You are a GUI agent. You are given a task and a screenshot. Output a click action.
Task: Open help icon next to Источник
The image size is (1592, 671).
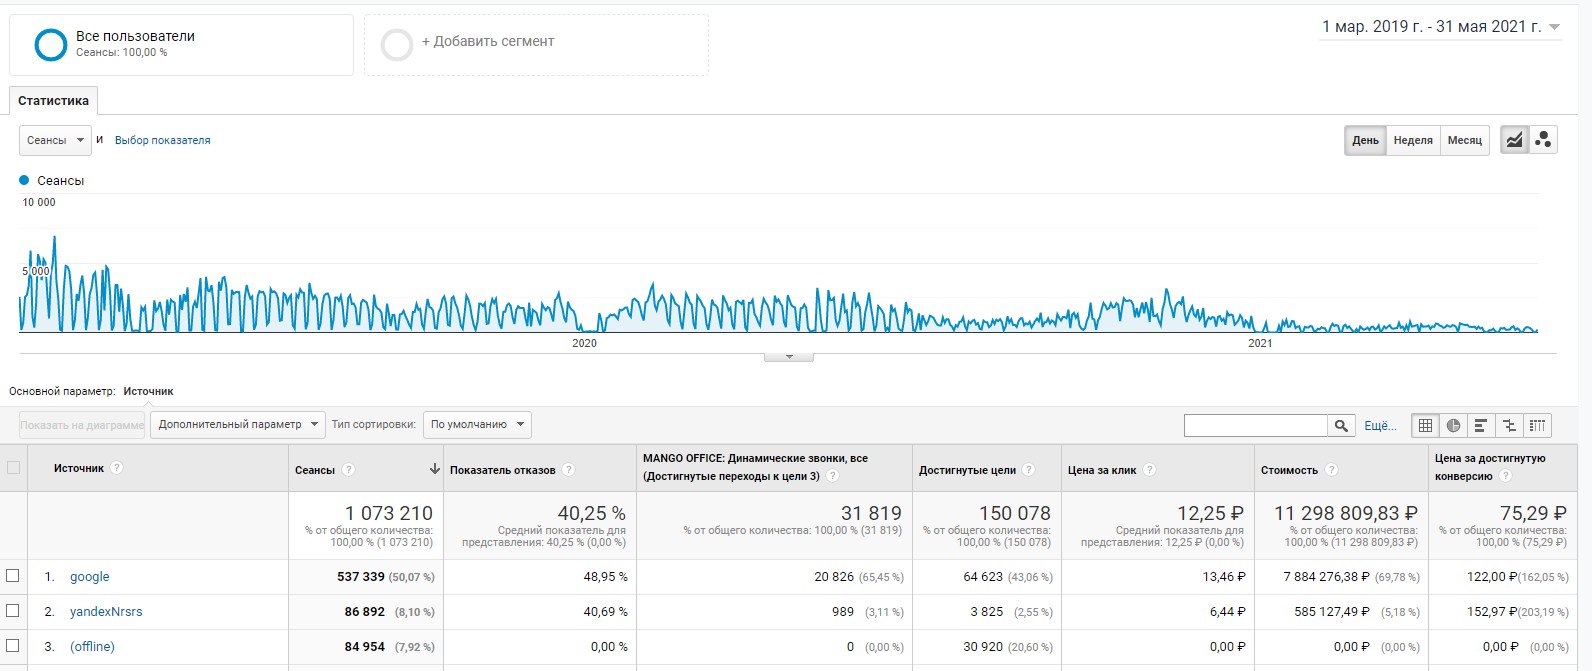coord(116,468)
